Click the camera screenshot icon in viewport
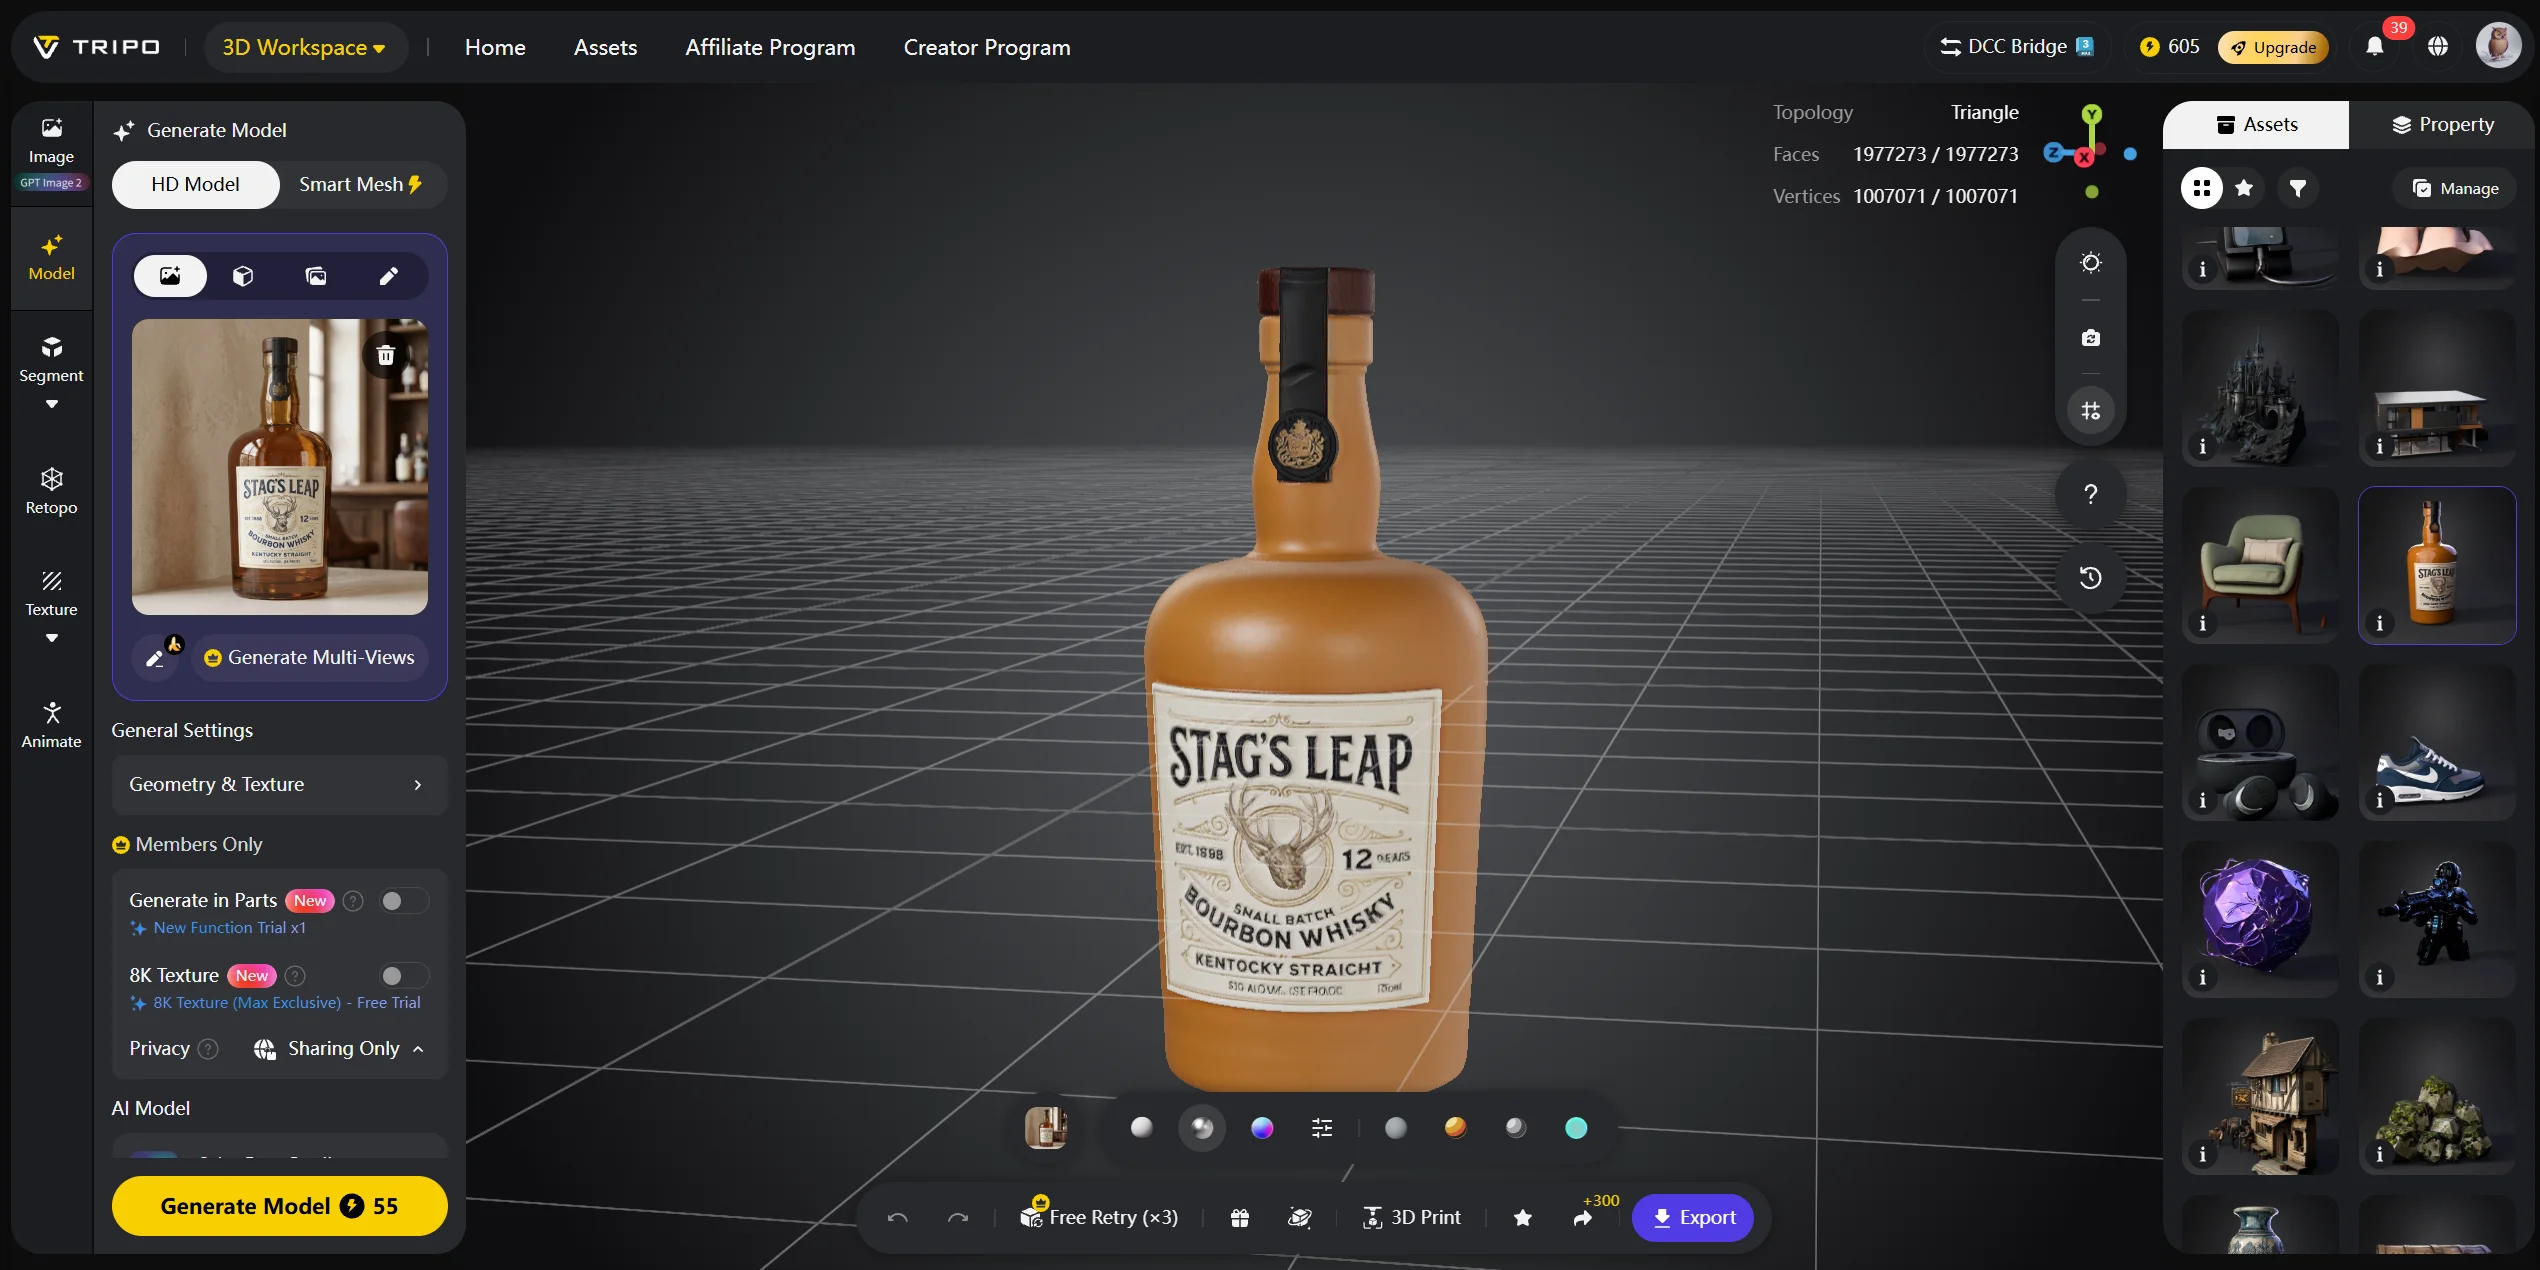Viewport: 2540px width, 1270px height. click(2090, 338)
